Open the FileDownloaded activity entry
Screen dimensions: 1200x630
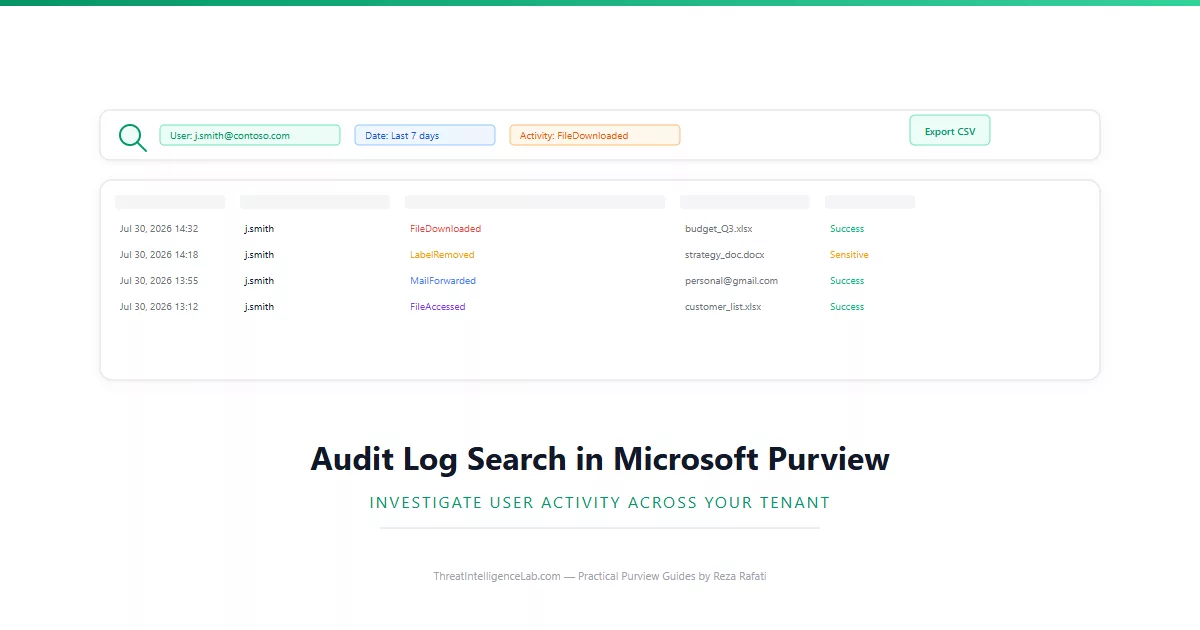point(445,229)
